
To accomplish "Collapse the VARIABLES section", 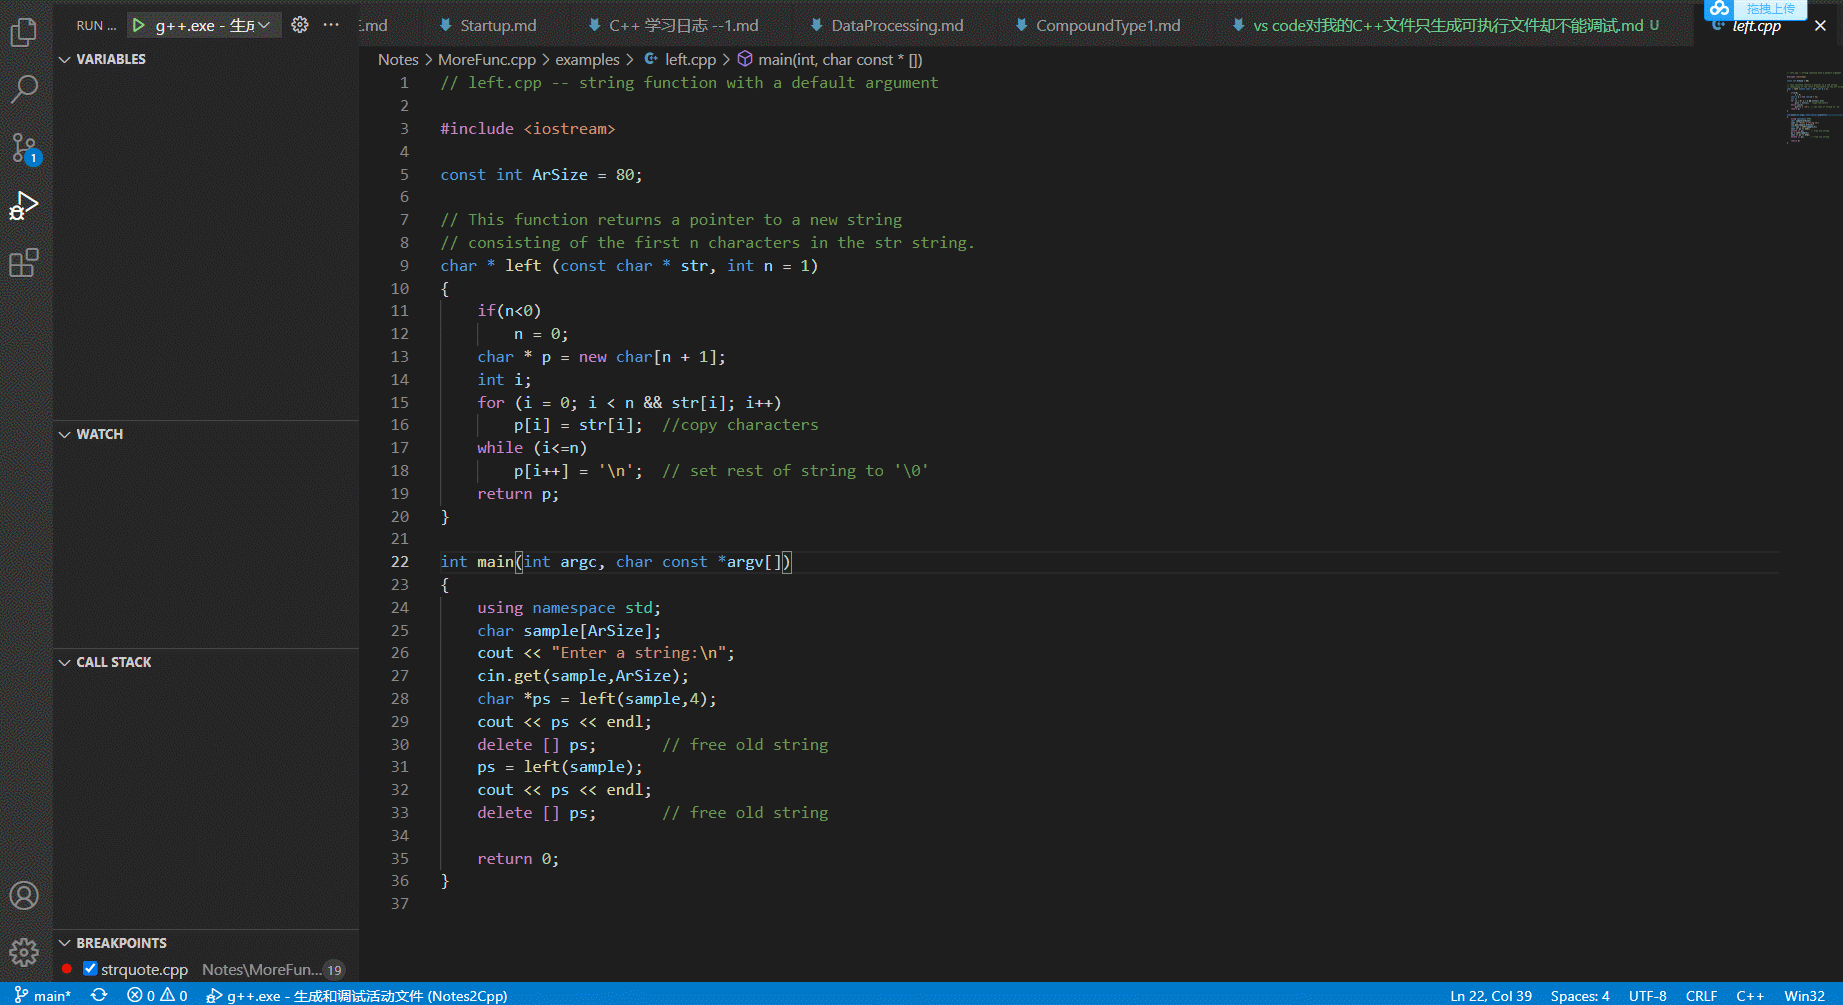I will point(64,59).
